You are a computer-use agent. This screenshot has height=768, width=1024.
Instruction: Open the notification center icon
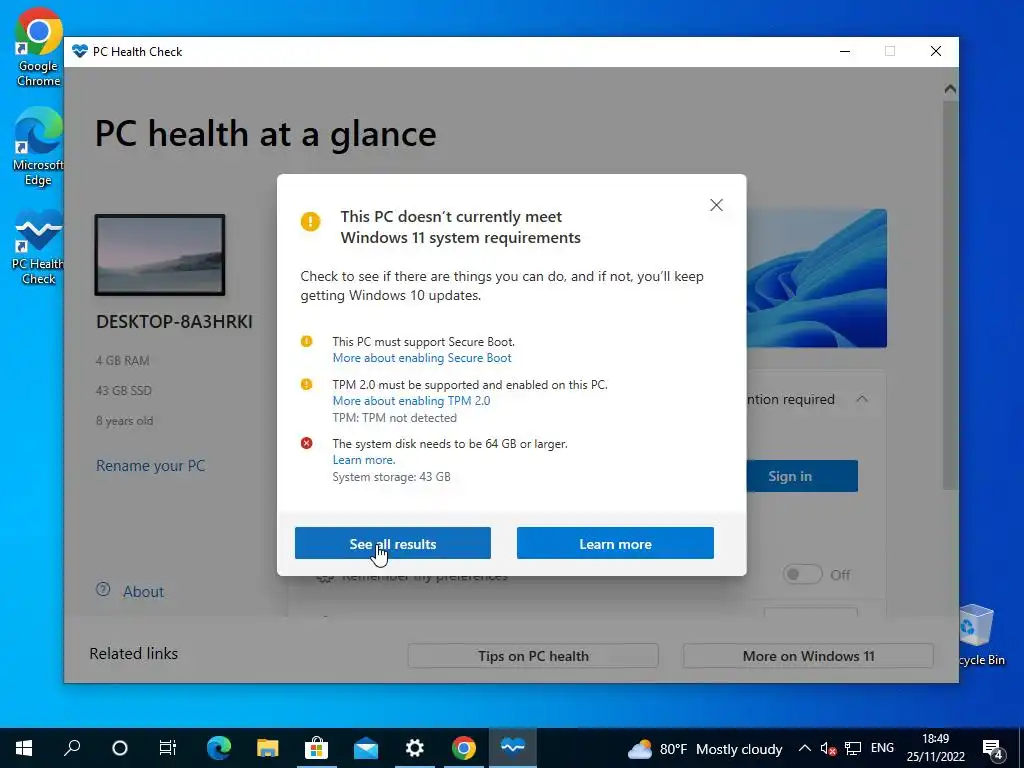pyautogui.click(x=993, y=749)
